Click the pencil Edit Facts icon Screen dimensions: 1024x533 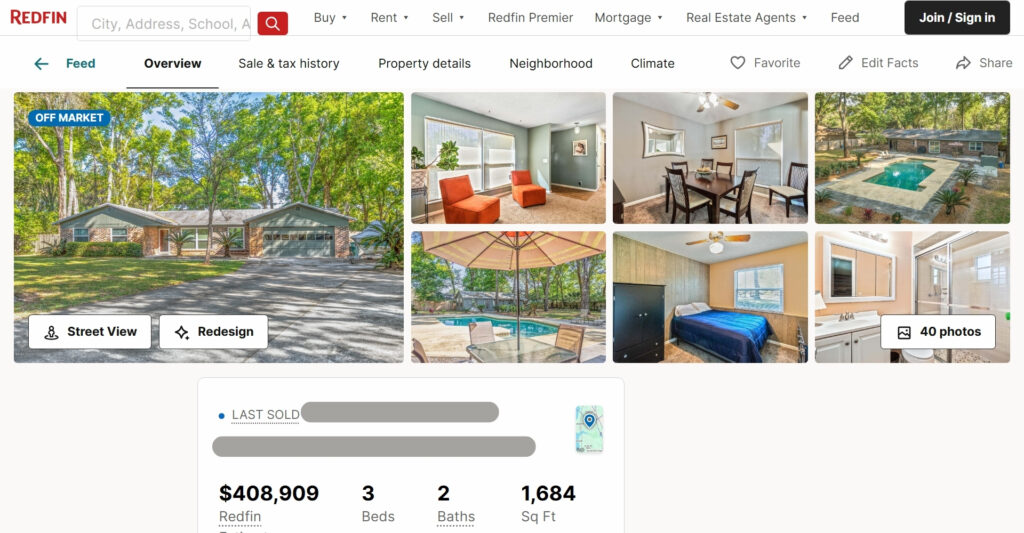point(846,63)
